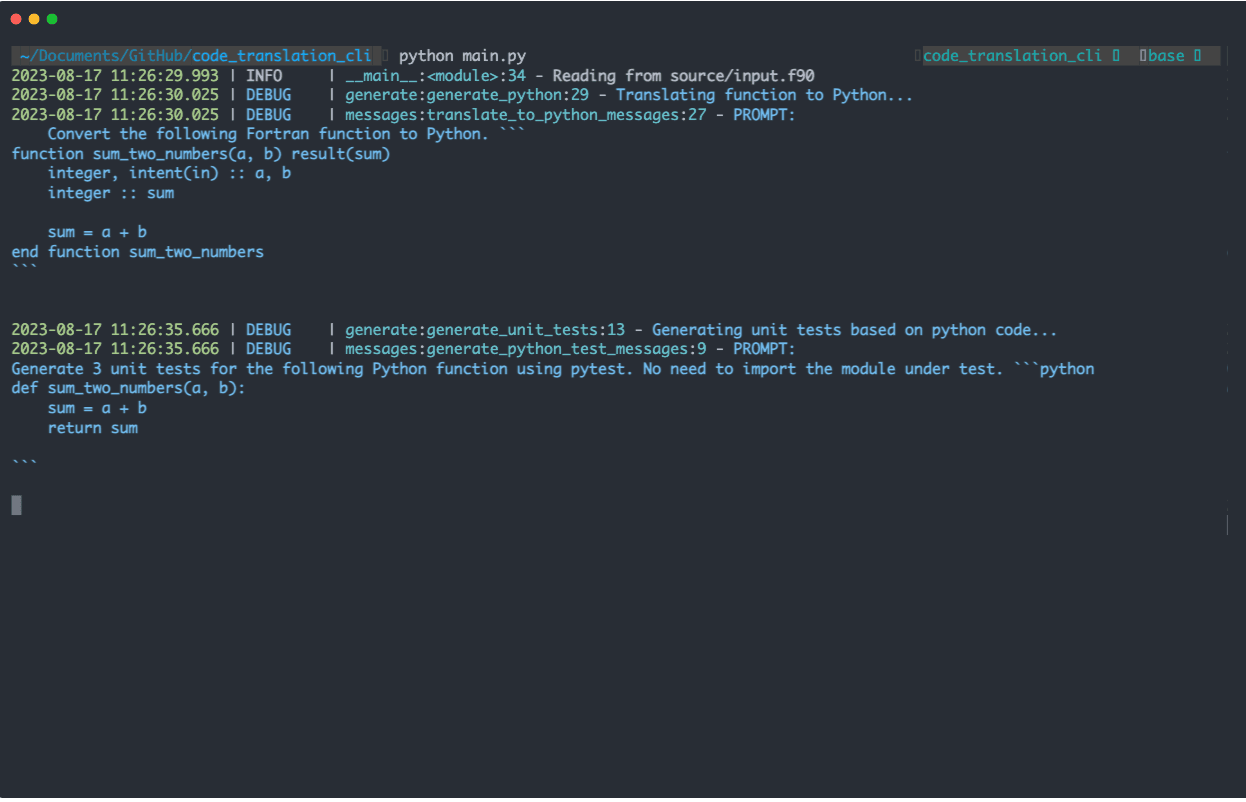This screenshot has height=802, width=1246.
Task: Select the right-side code_translation_cli prompt segment
Action: (x=1012, y=56)
